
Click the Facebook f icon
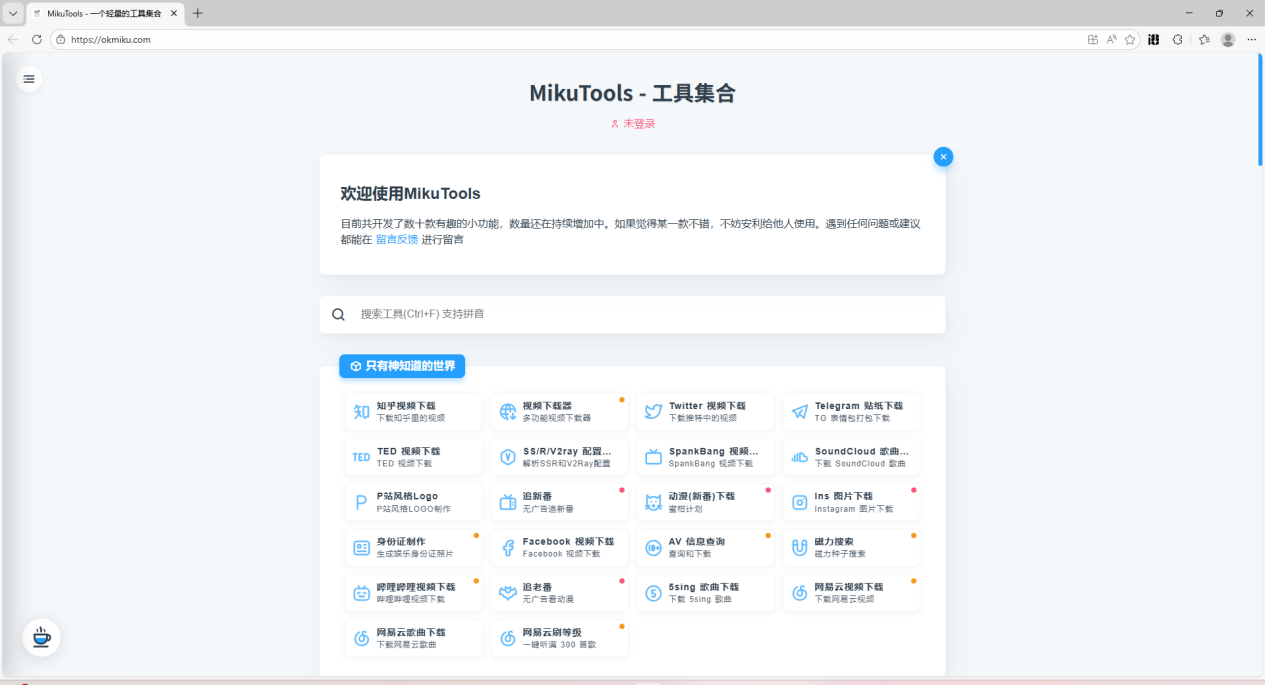point(508,548)
